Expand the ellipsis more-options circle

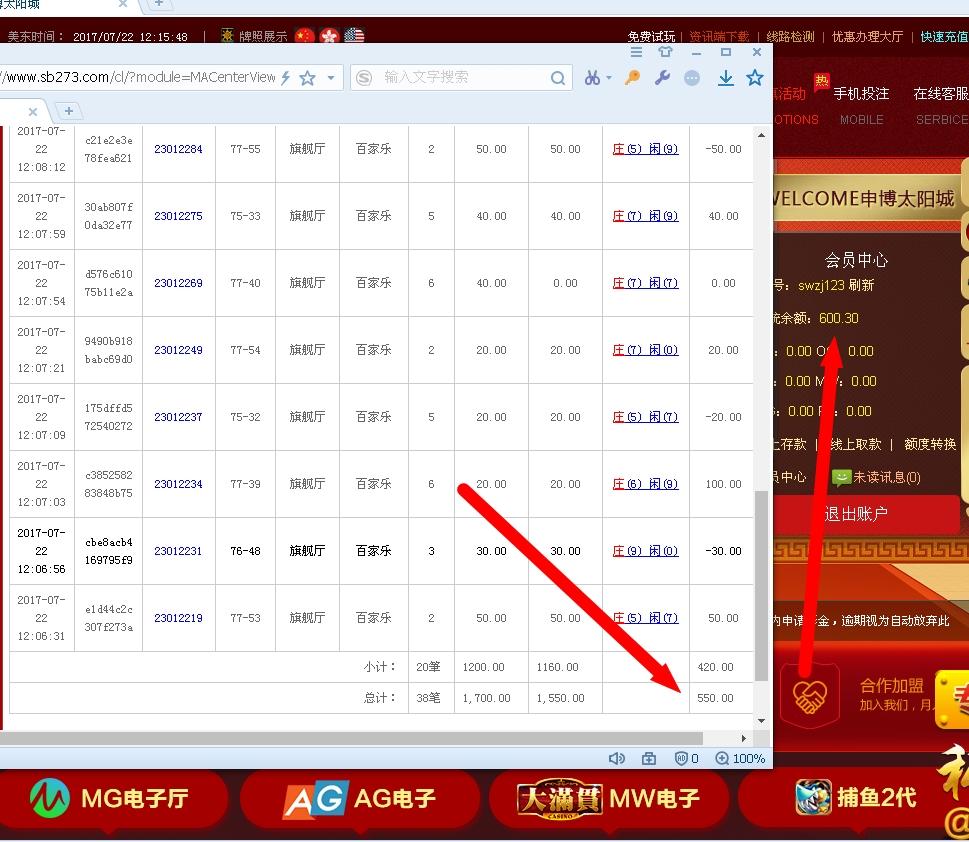(x=692, y=77)
